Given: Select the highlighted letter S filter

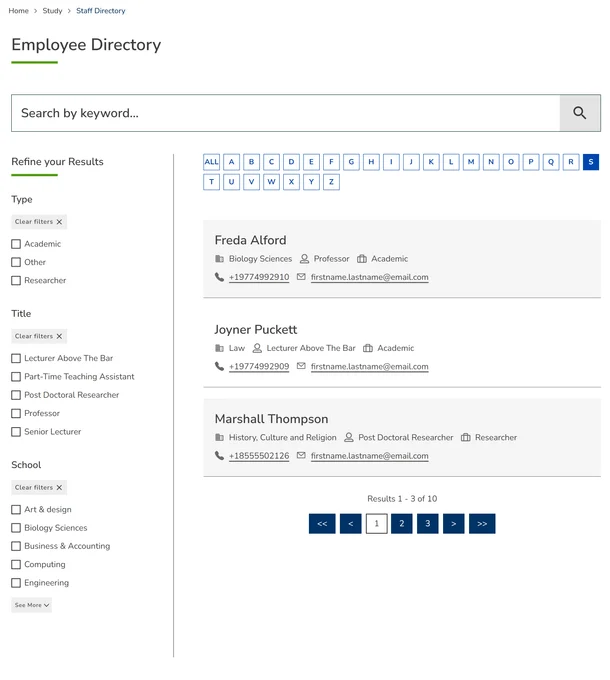Looking at the screenshot, I should pos(591,162).
